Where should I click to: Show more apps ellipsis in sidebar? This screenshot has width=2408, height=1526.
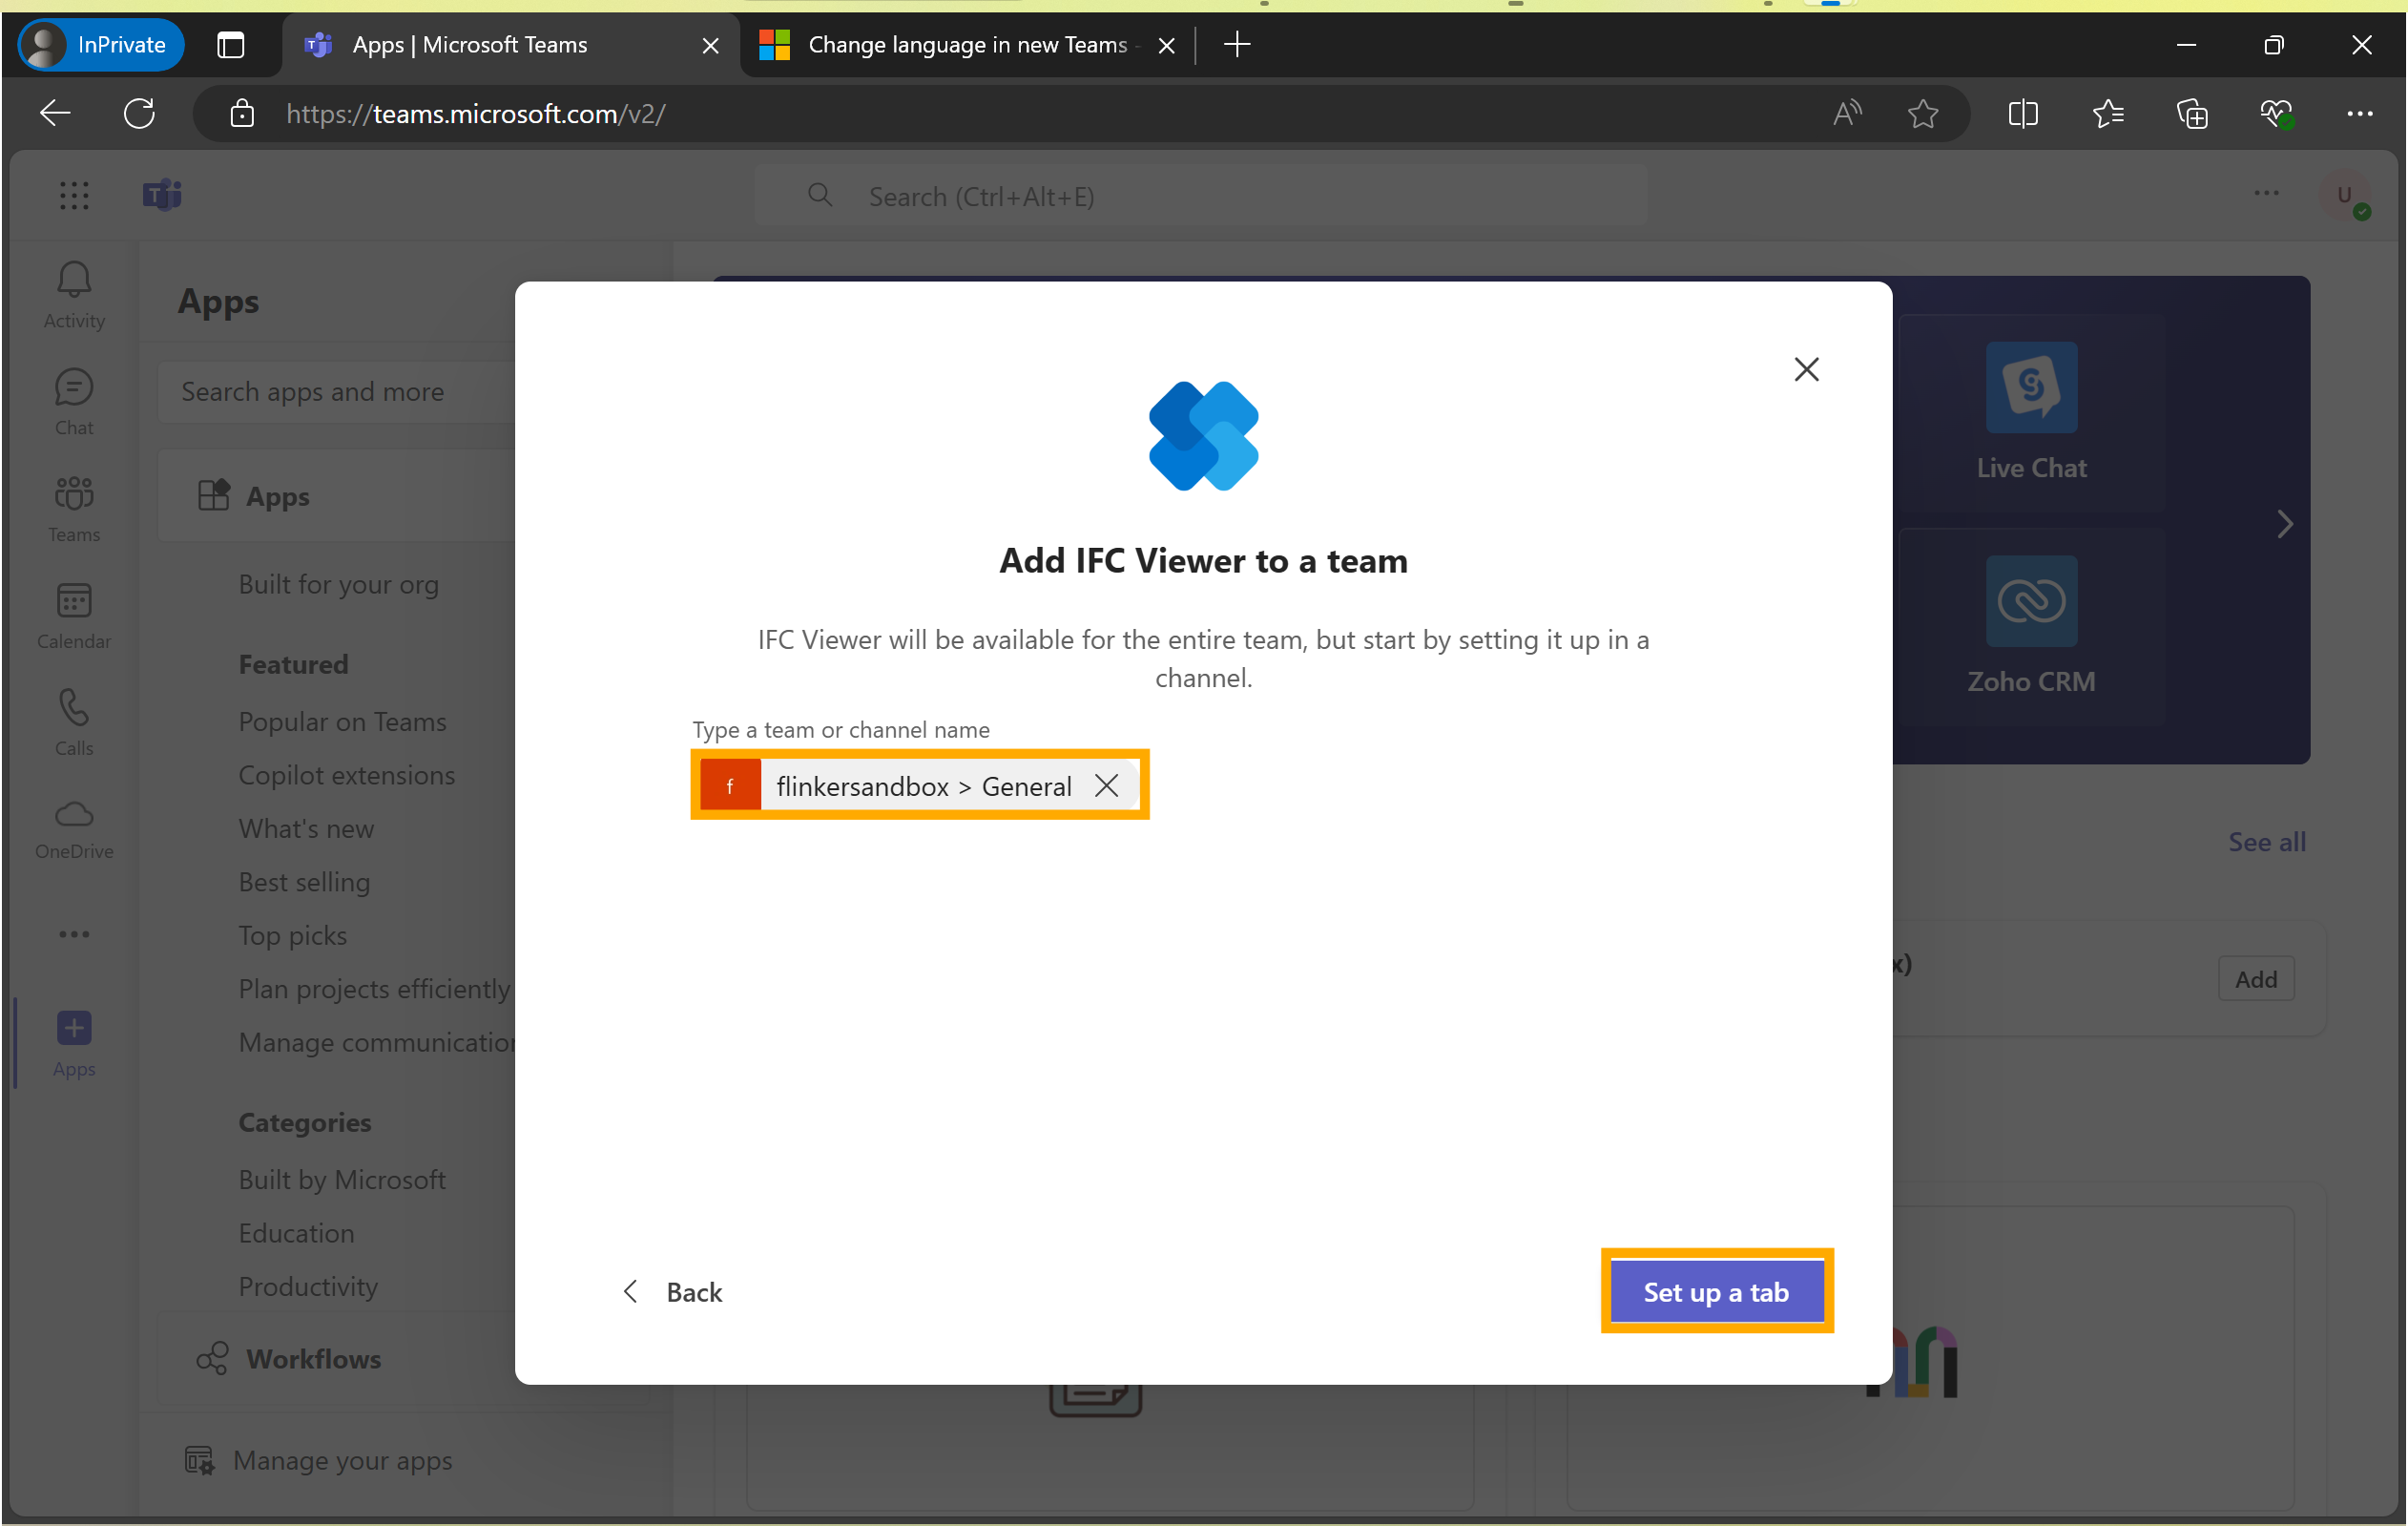[74, 934]
